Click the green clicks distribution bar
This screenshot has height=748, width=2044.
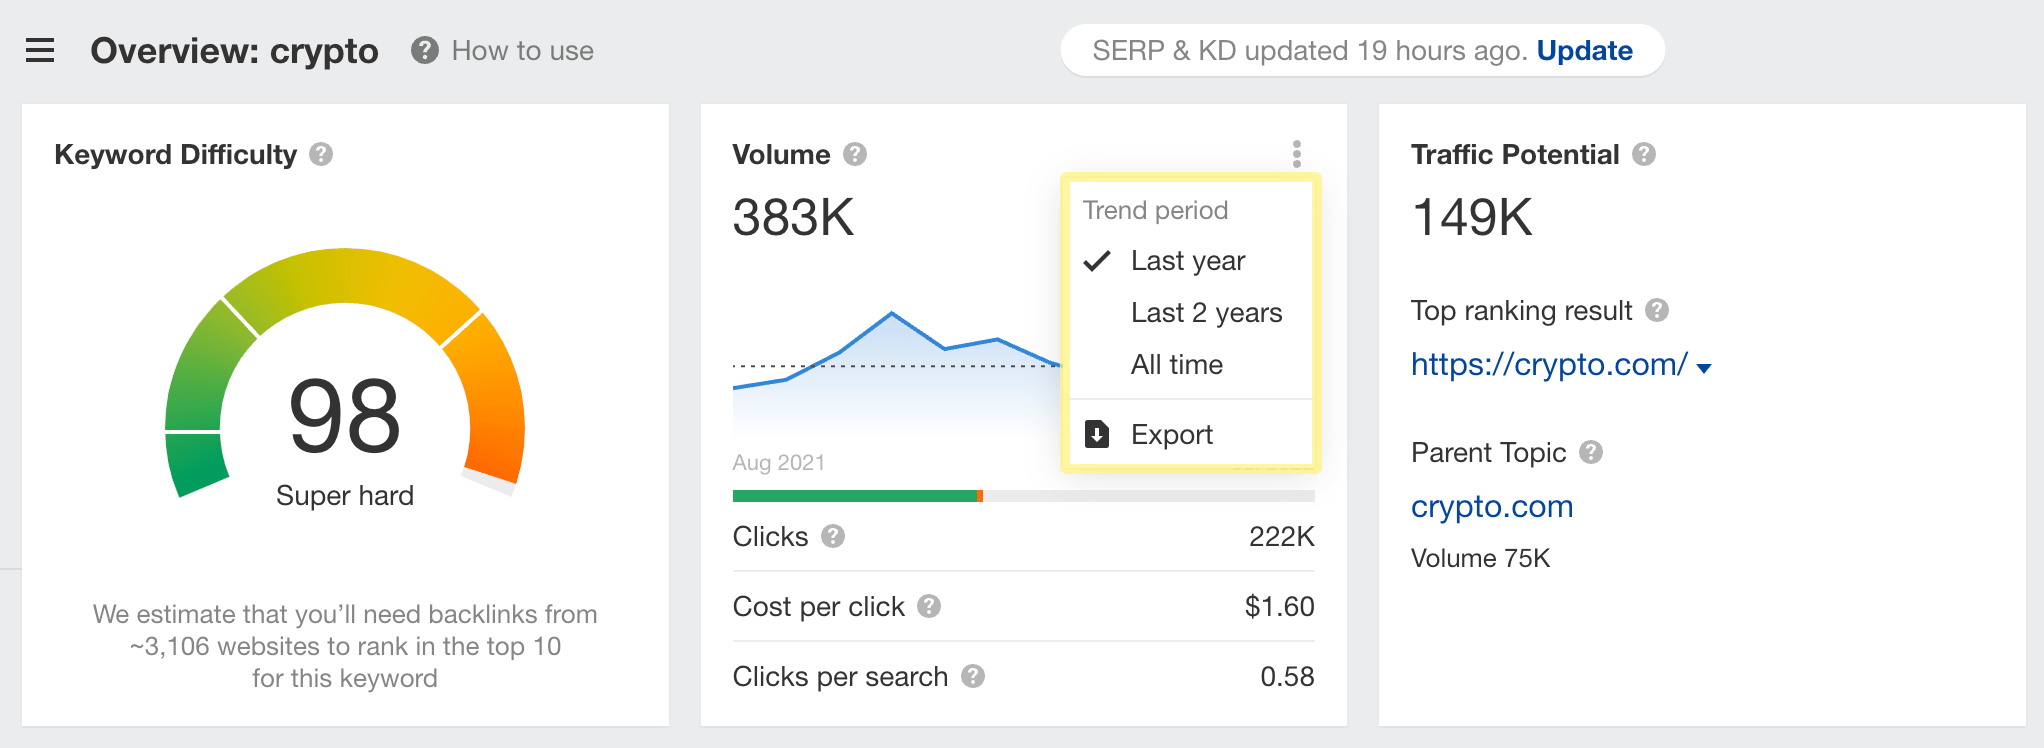point(855,496)
